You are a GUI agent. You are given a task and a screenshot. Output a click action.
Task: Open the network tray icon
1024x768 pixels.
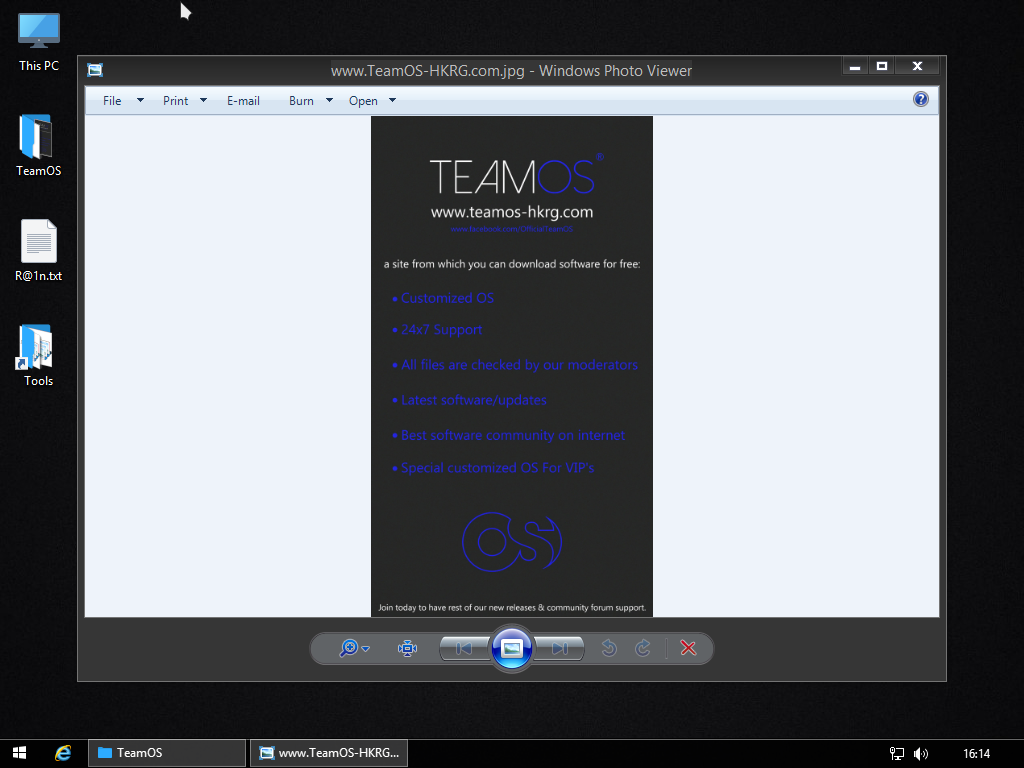pyautogui.click(x=897, y=754)
